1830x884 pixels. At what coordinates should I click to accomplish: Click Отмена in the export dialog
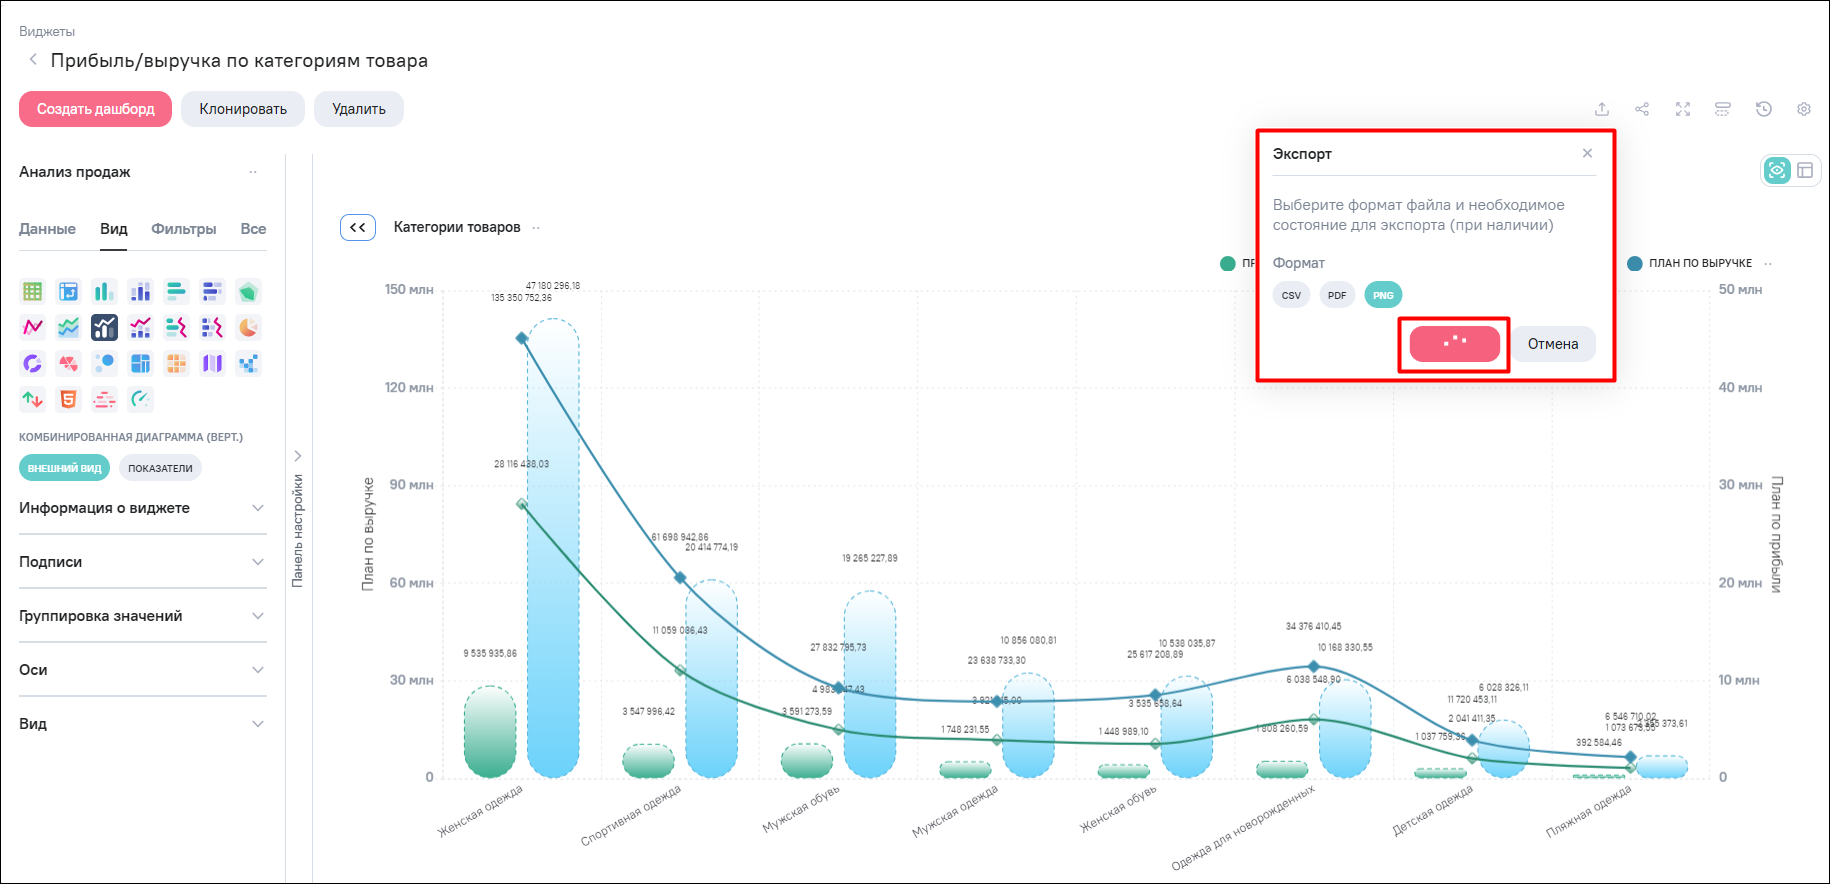tap(1553, 344)
